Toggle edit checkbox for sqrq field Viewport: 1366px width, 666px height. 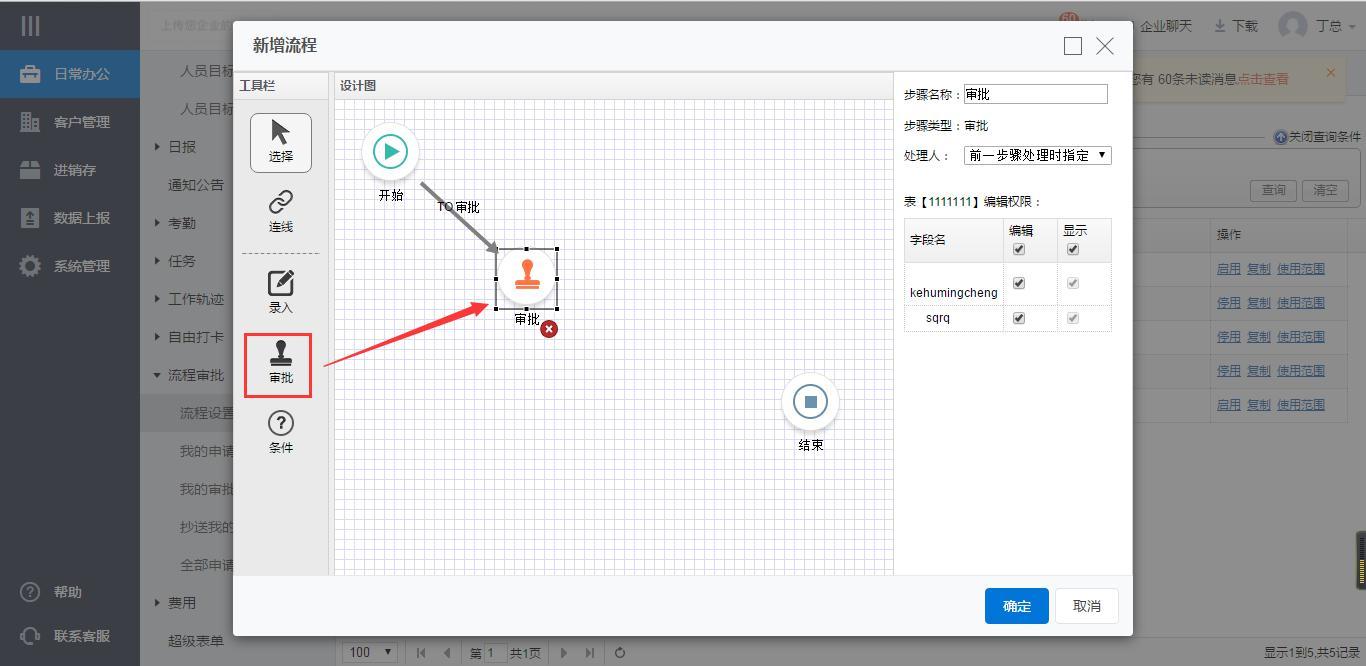[x=1019, y=318]
